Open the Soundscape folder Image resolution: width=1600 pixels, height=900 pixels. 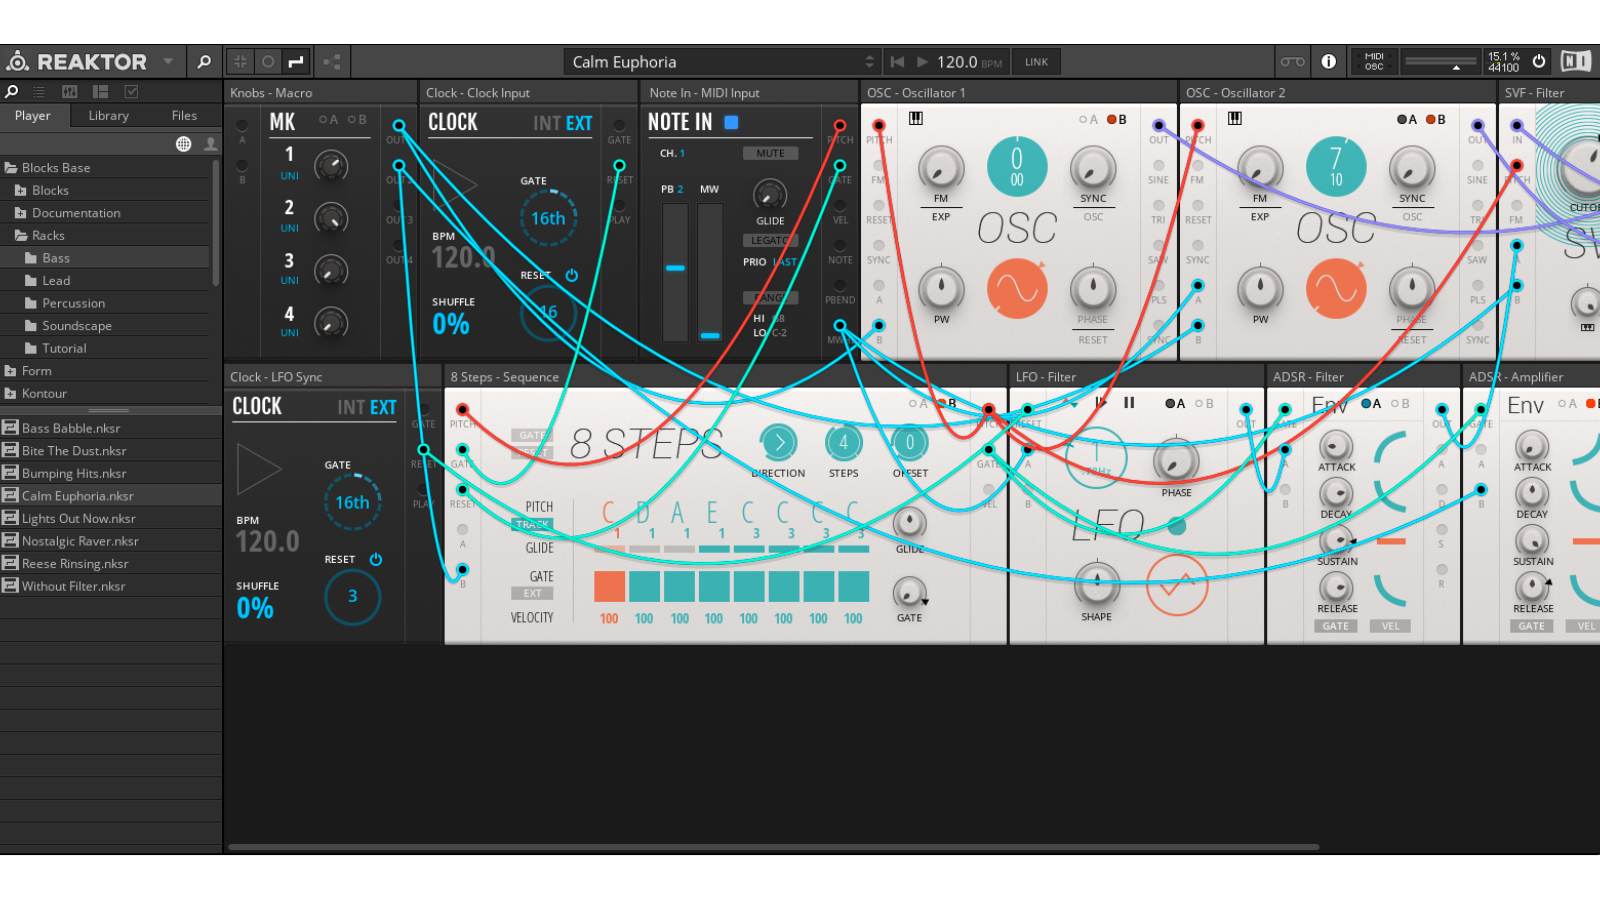coord(105,326)
